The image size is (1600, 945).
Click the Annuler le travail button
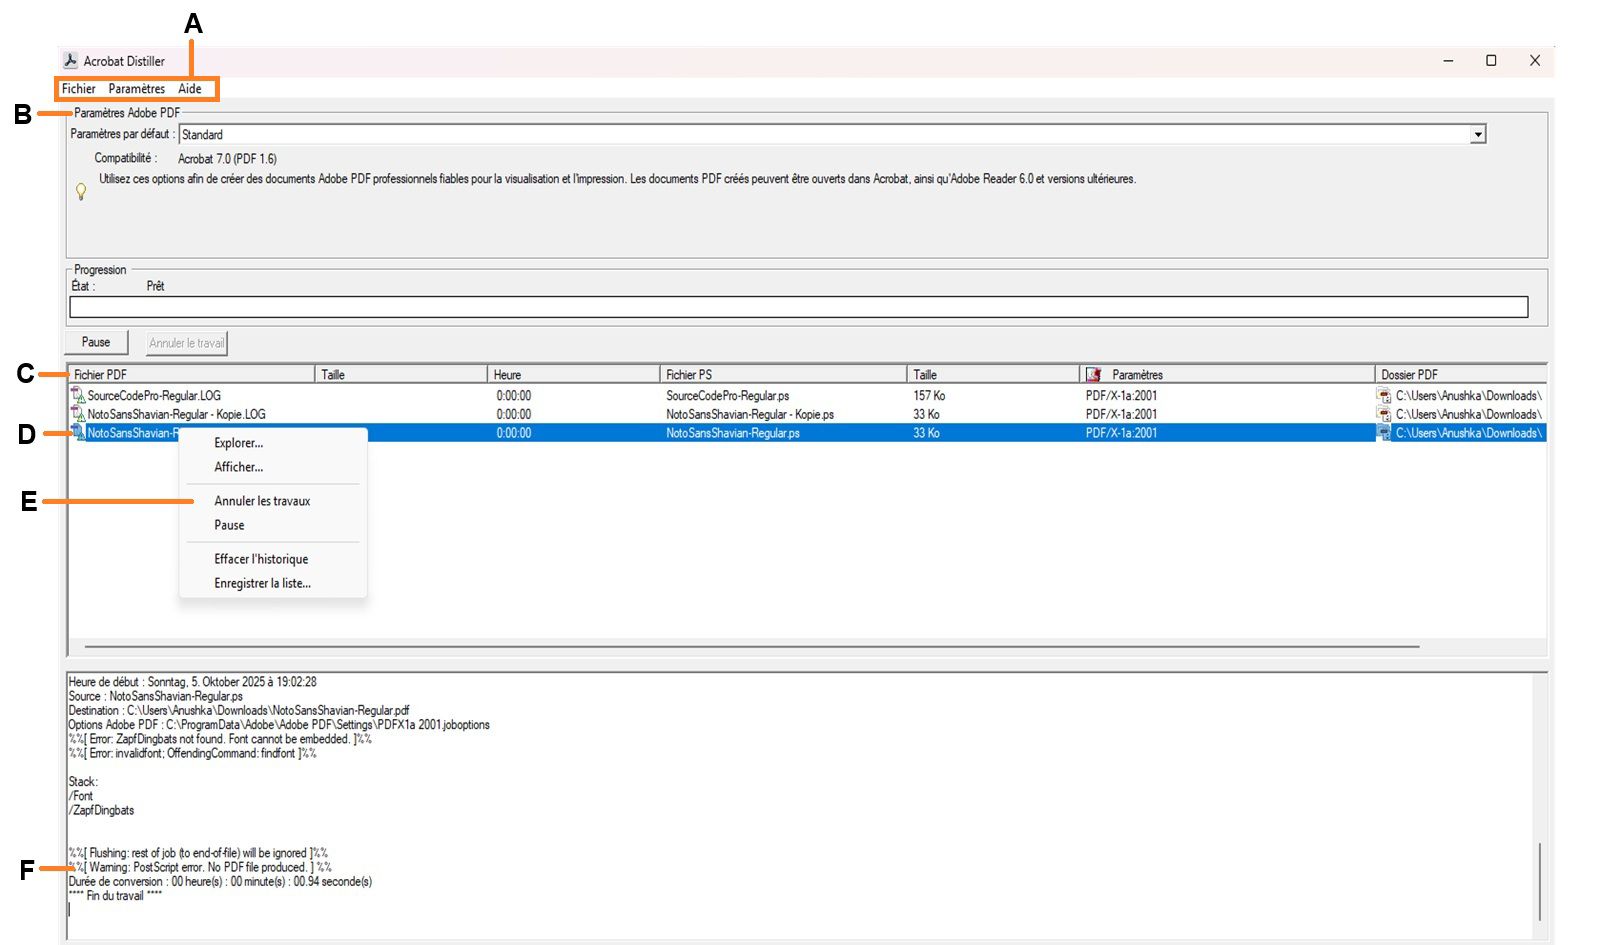(187, 343)
